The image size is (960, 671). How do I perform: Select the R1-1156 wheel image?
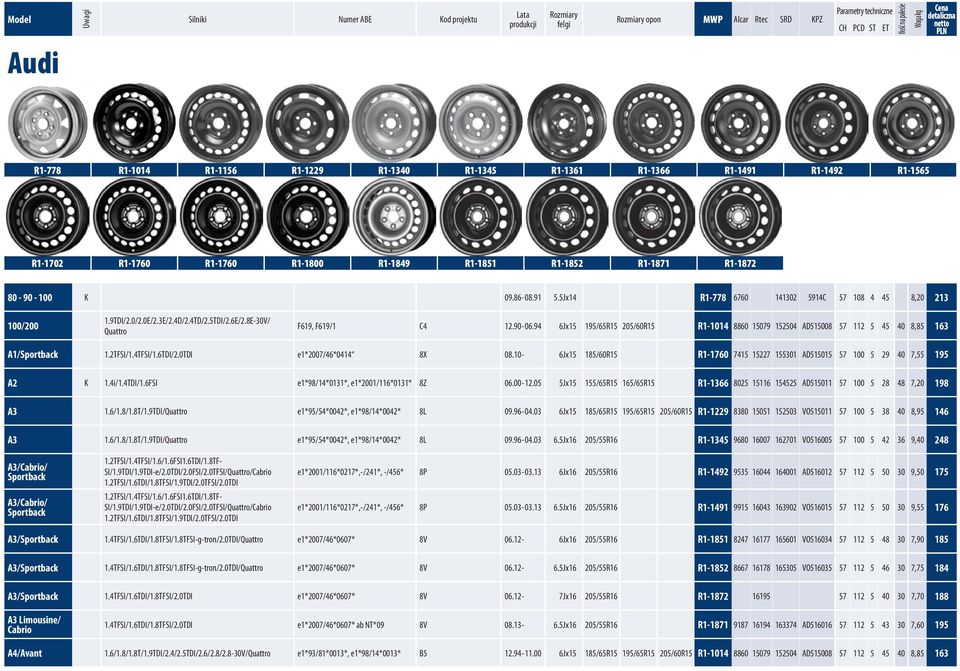220,123
